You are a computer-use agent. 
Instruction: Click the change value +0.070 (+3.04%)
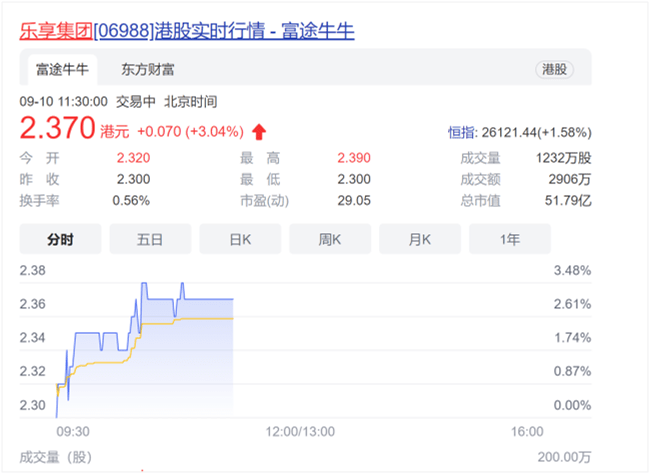191,132
